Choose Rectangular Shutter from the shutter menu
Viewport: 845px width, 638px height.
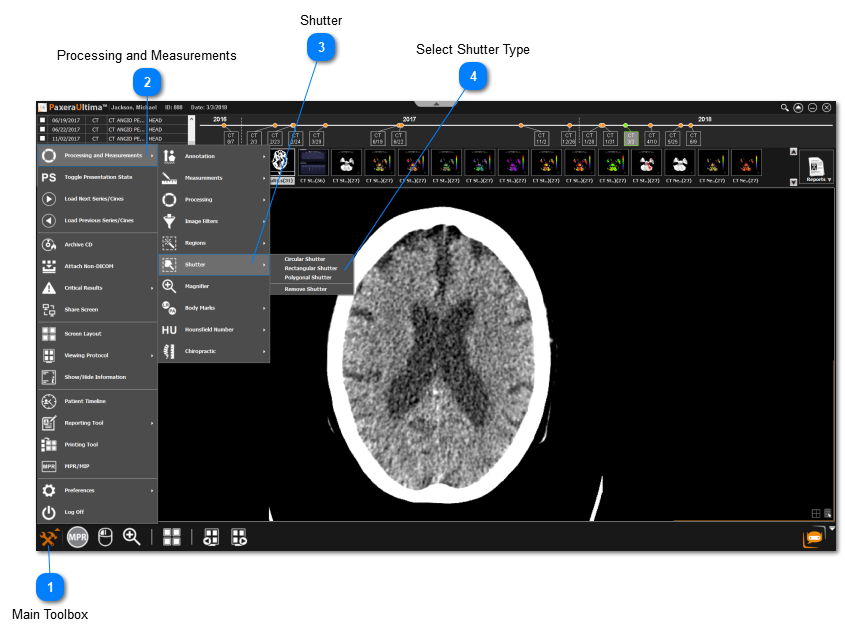coord(310,268)
